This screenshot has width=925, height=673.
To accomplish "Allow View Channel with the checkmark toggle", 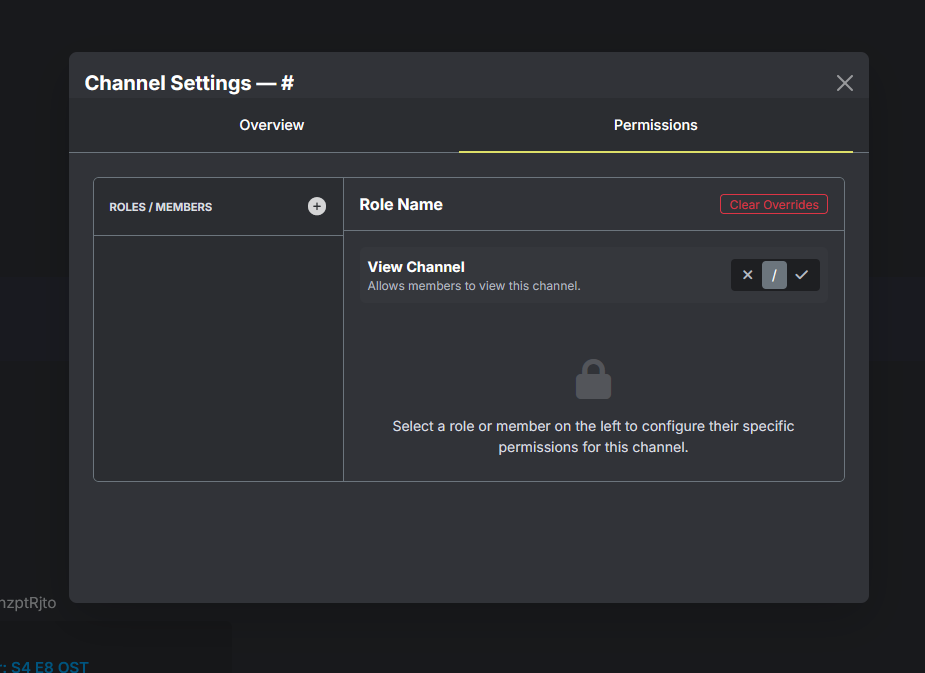I will coord(801,275).
